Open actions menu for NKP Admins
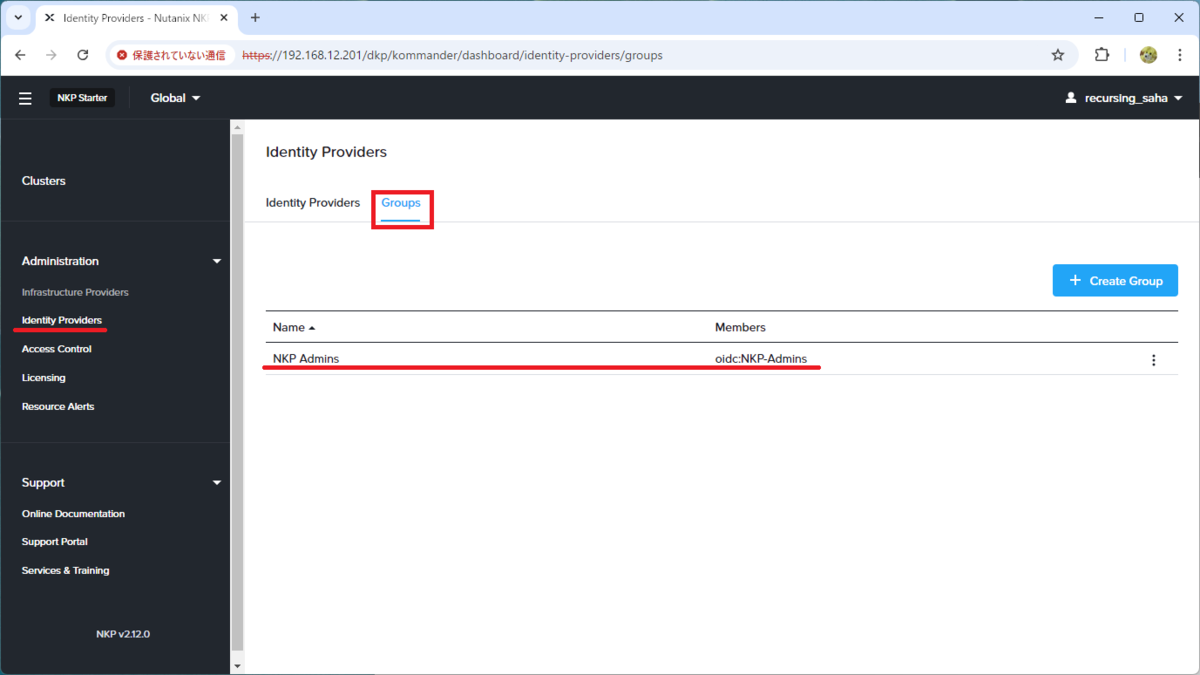1200x675 pixels. [x=1153, y=360]
